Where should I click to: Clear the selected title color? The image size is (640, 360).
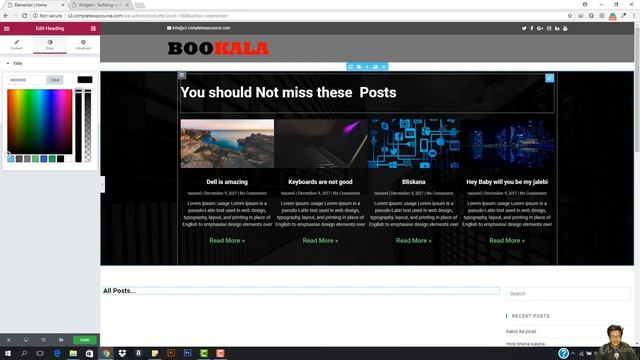(55, 80)
